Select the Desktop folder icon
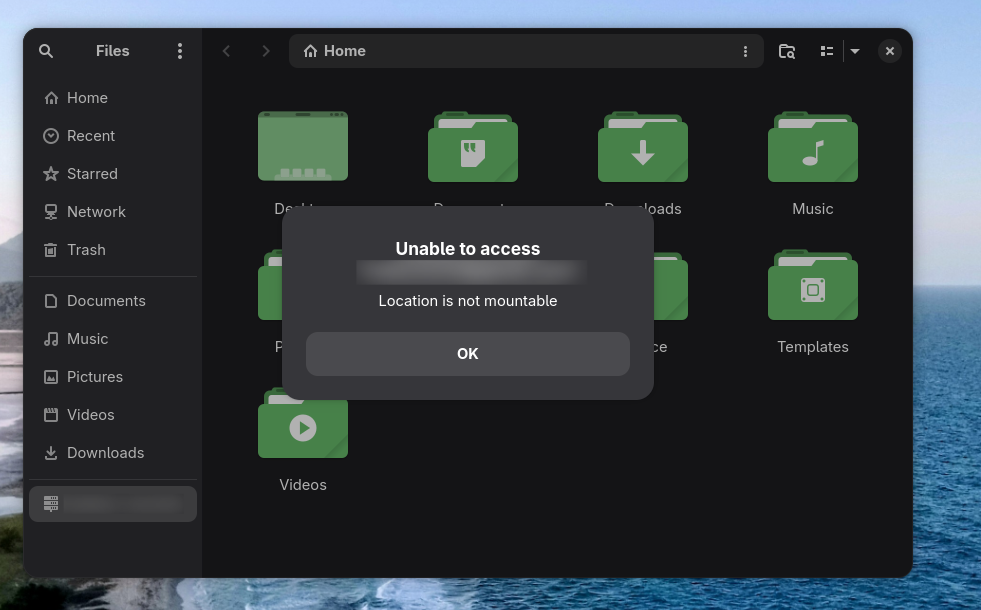Image resolution: width=981 pixels, height=610 pixels. pos(303,146)
